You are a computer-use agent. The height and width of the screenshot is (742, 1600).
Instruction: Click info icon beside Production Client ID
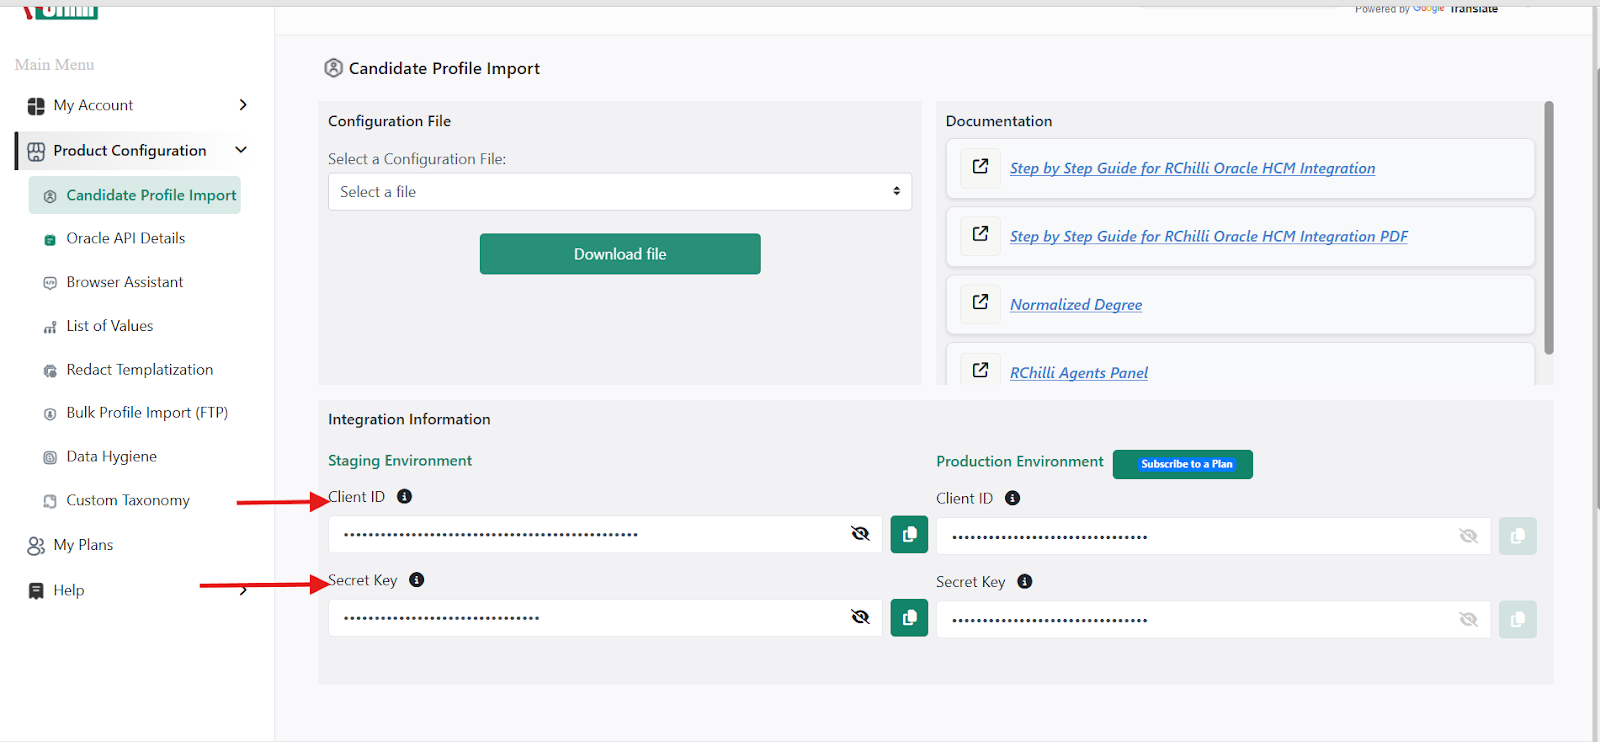pos(1012,498)
